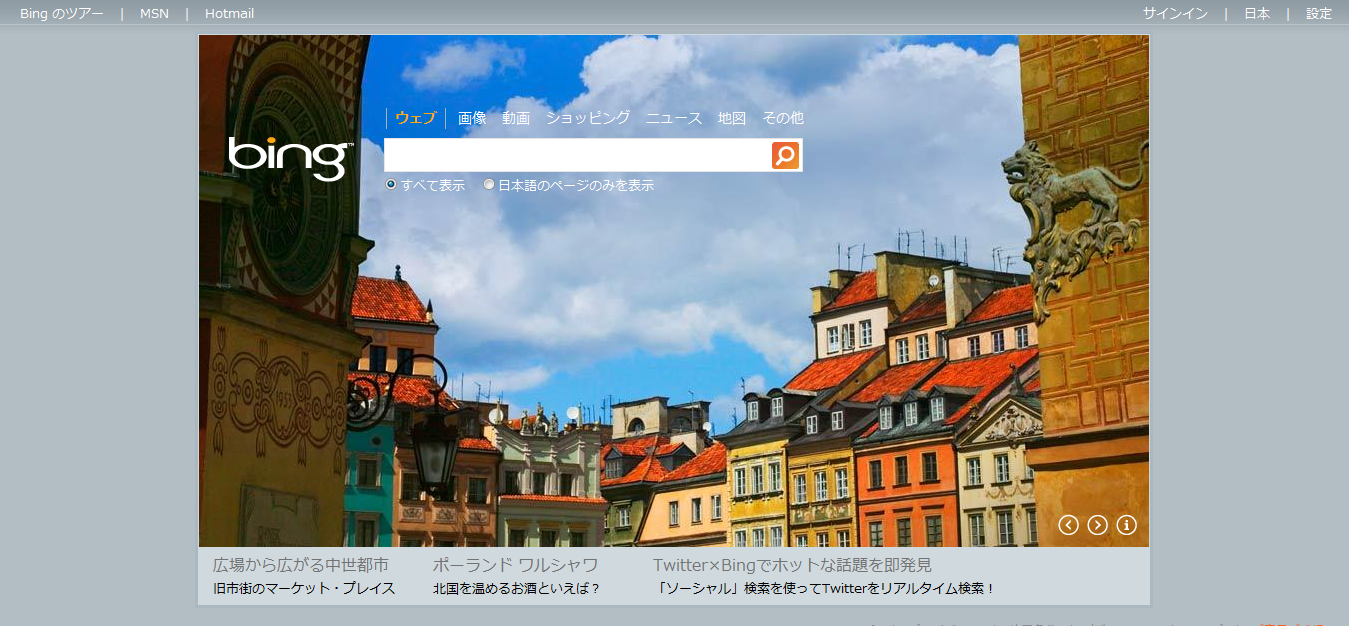
Task: Switch to the 動画 search tab
Action: point(516,118)
